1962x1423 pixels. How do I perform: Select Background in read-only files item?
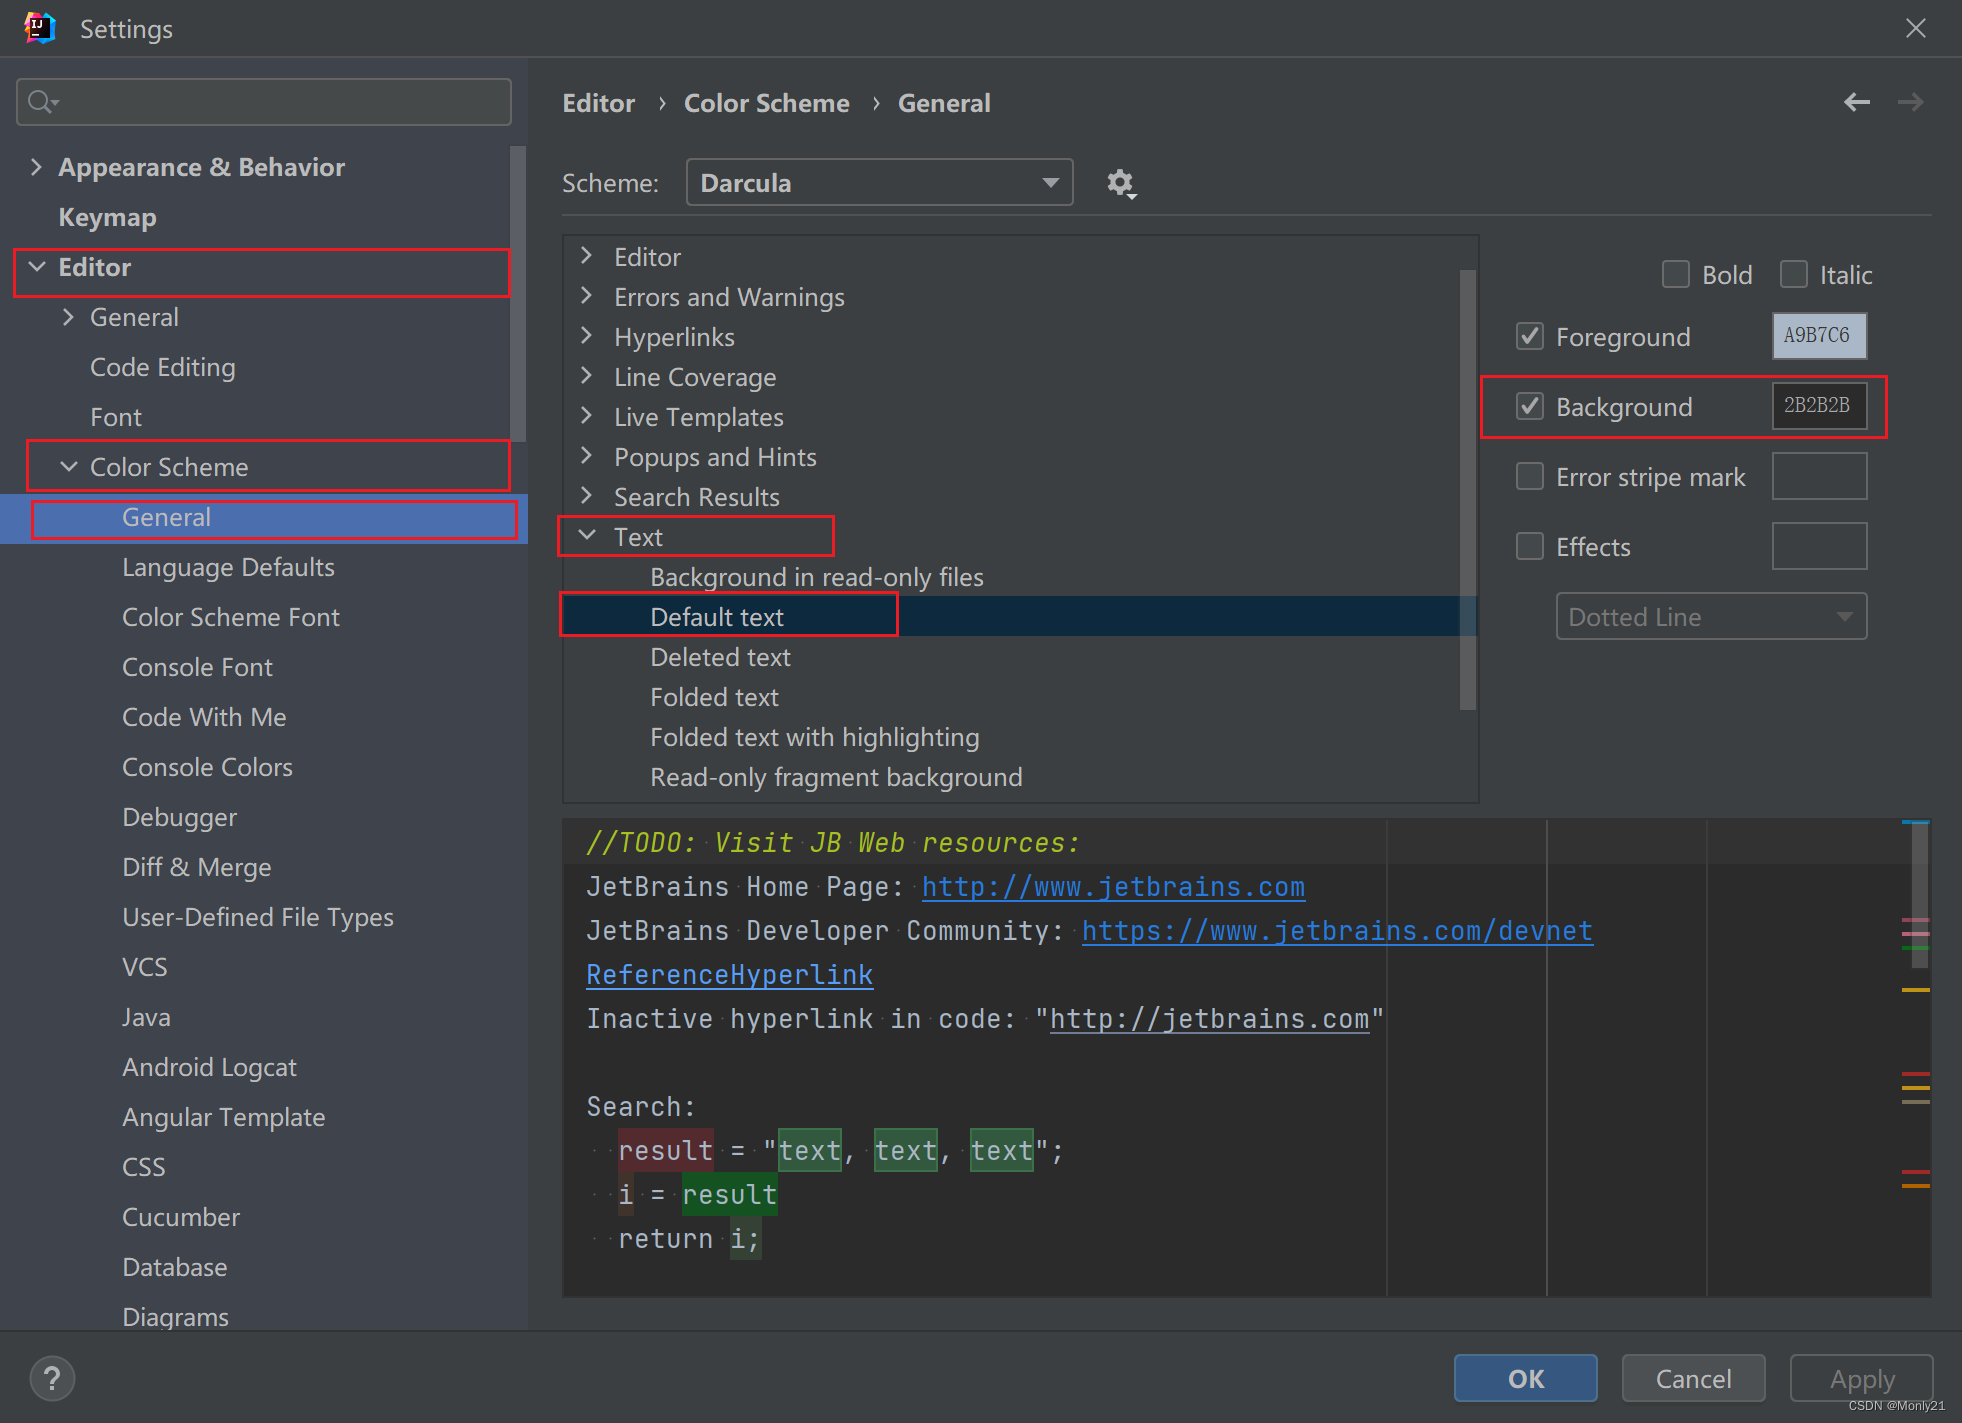coord(816,577)
